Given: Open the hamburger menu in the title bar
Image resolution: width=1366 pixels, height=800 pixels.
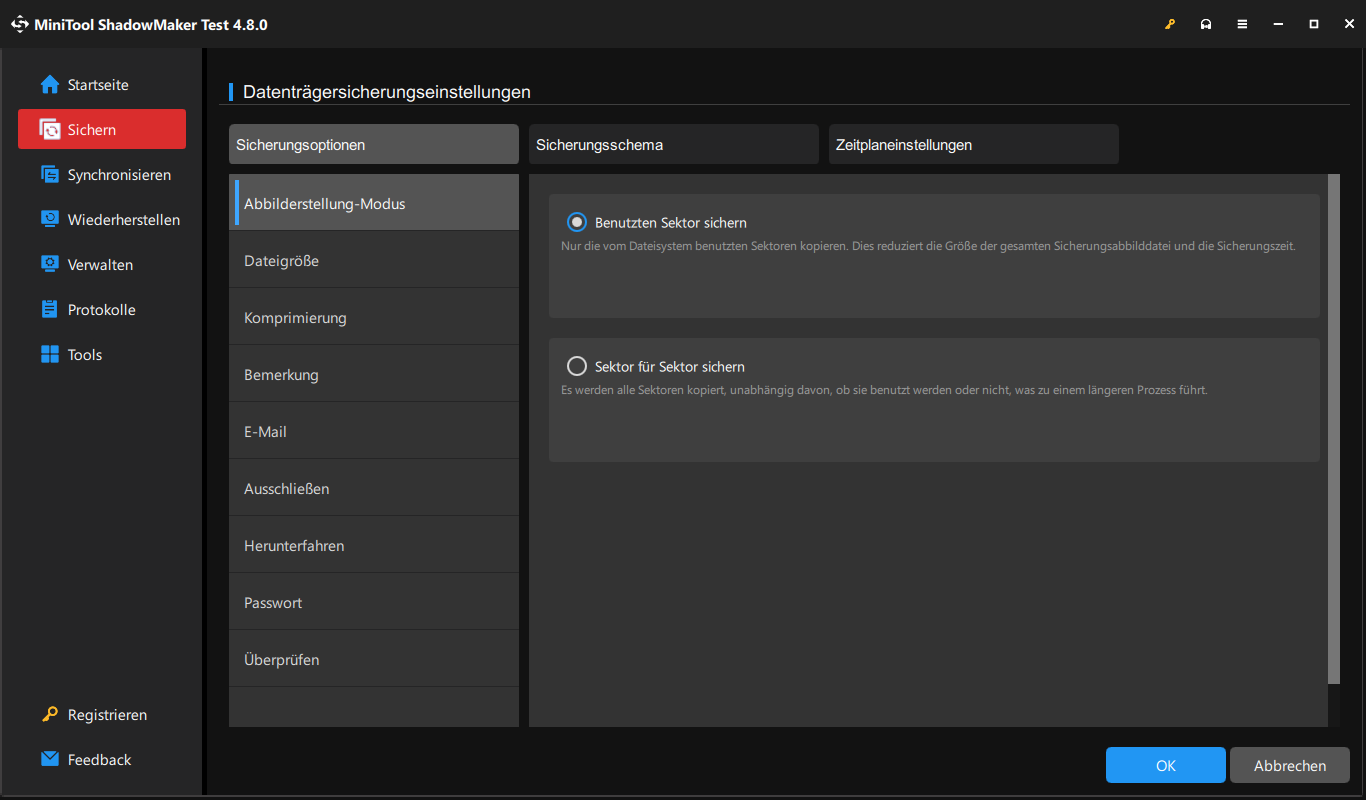Looking at the screenshot, I should pyautogui.click(x=1242, y=23).
